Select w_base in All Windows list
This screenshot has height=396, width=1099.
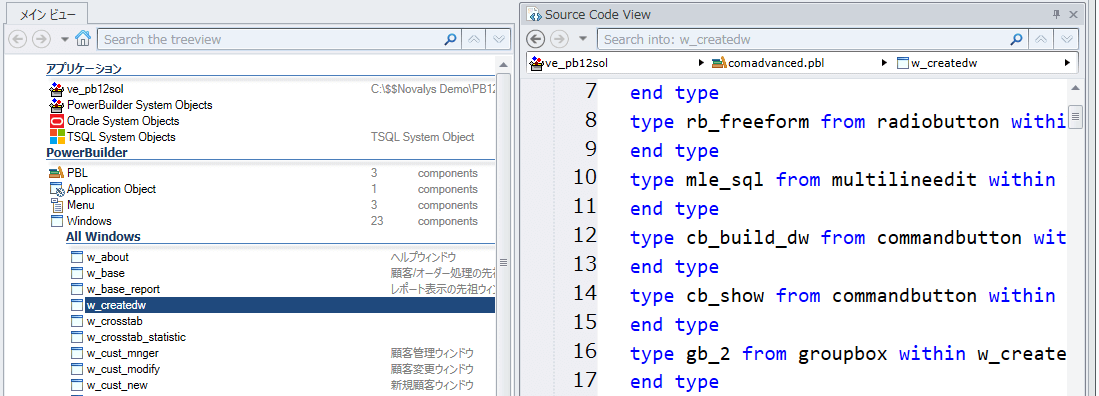(105, 273)
